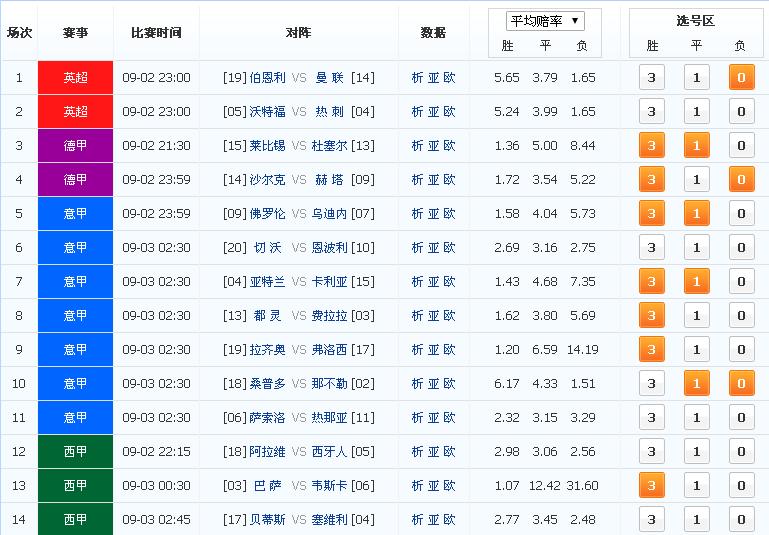This screenshot has height=535, width=769.
Task: Select draw 1 for 萨索洛 vs 热那亚
Action: tap(696, 417)
